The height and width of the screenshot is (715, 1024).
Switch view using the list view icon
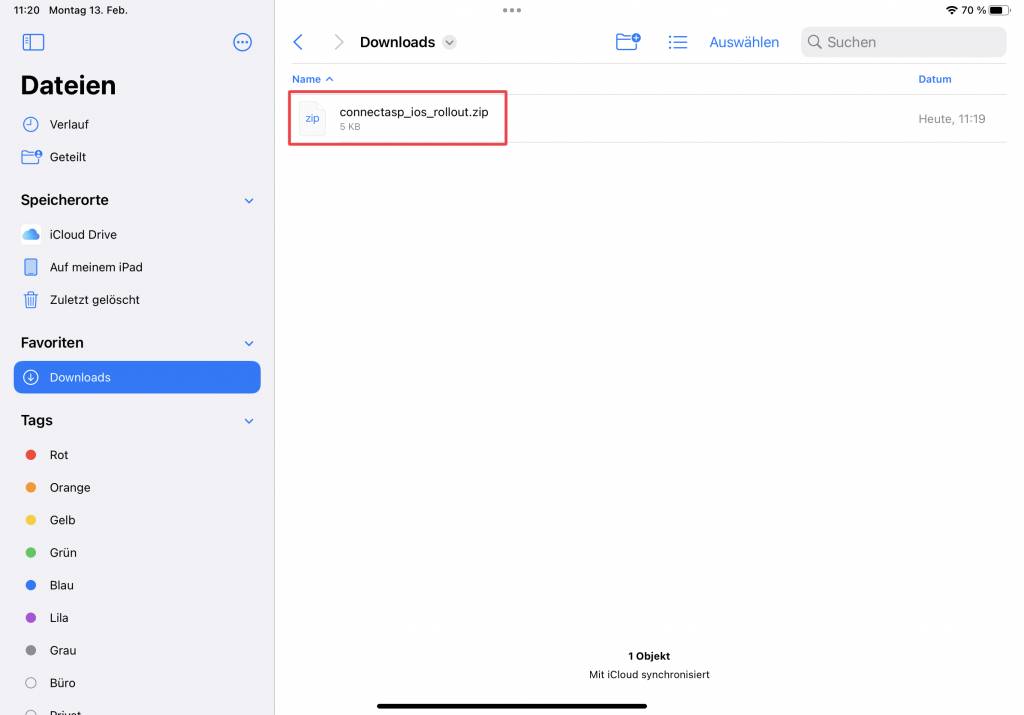pos(678,42)
